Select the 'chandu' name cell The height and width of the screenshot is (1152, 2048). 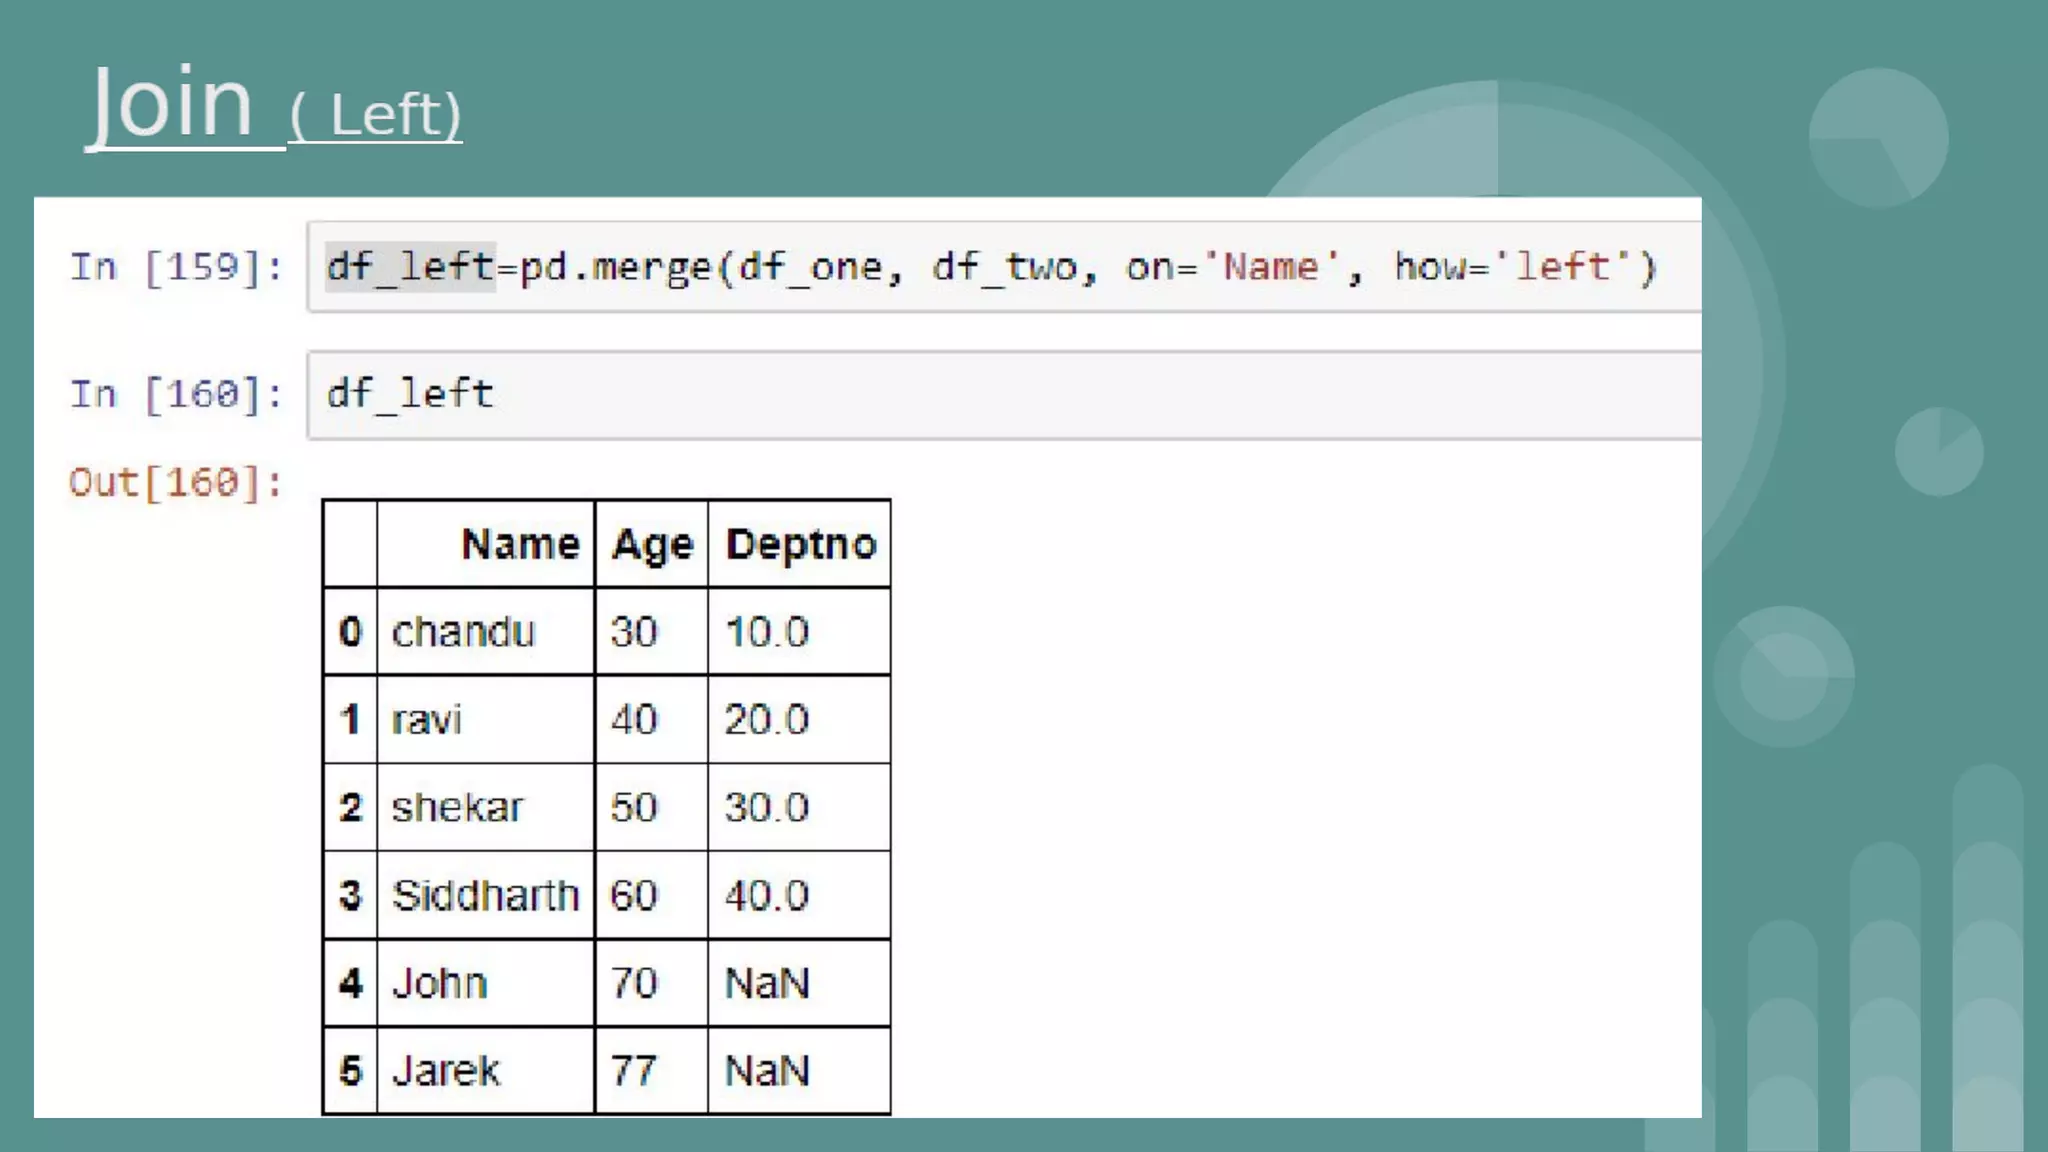463,632
